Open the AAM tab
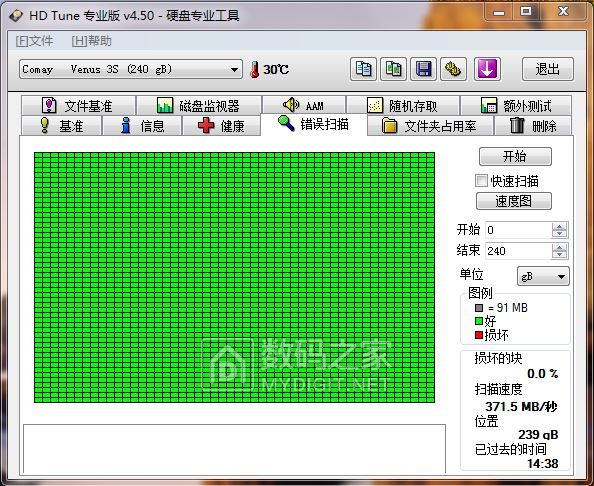 click(304, 105)
